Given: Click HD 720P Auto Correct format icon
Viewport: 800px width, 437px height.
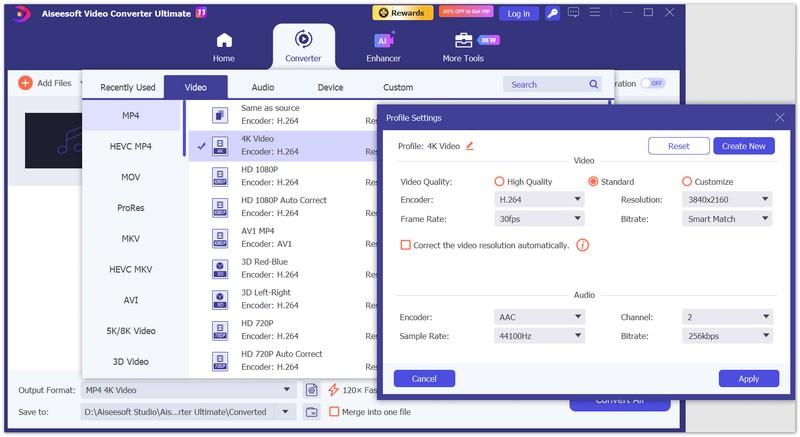Looking at the screenshot, I should 220,361.
